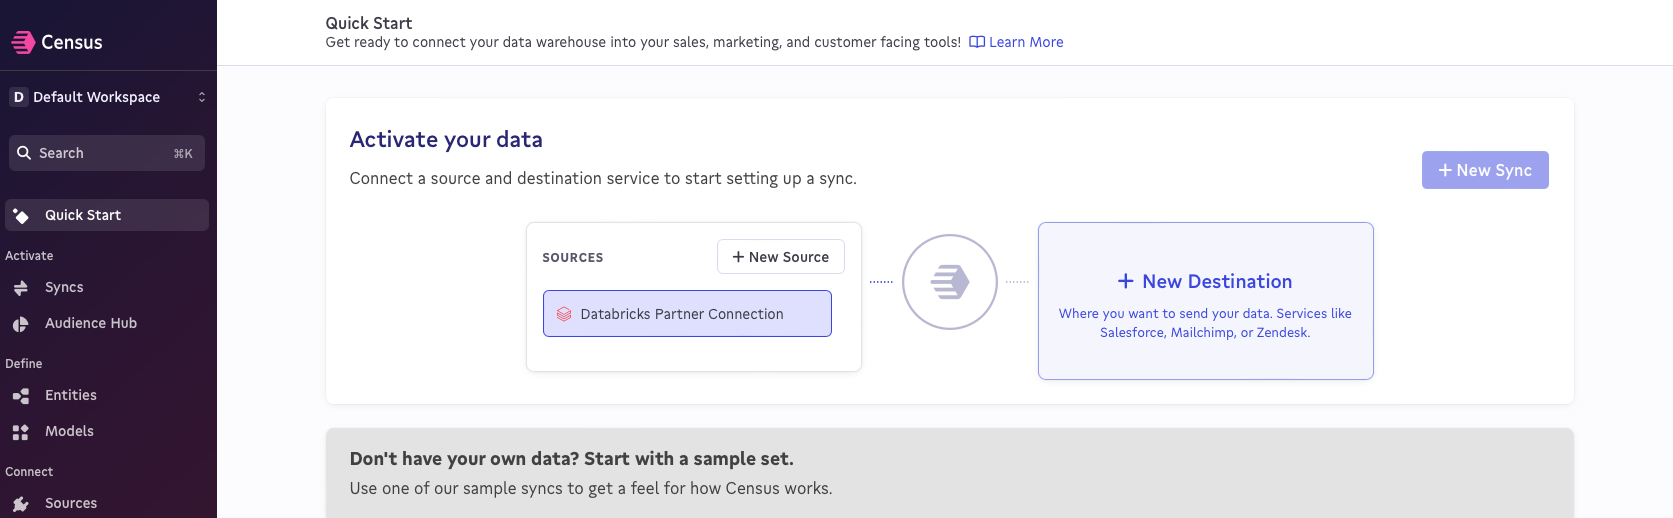The height and width of the screenshot is (518, 1673).
Task: Click the workspace up-down chevron arrows
Action: tap(201, 97)
